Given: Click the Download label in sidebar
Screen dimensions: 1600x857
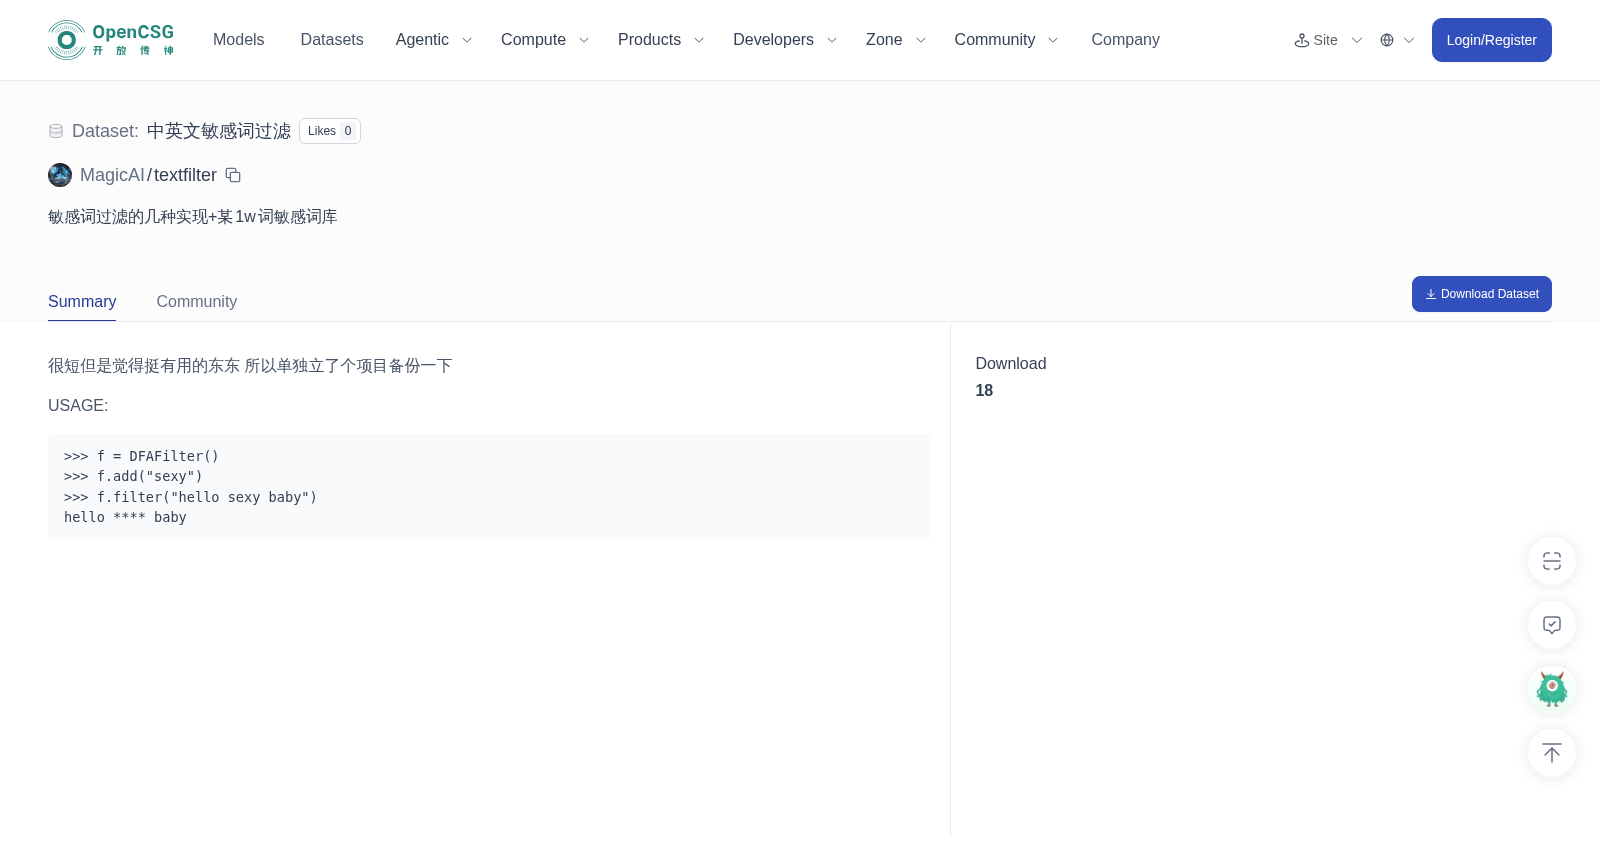Looking at the screenshot, I should (x=1011, y=364).
